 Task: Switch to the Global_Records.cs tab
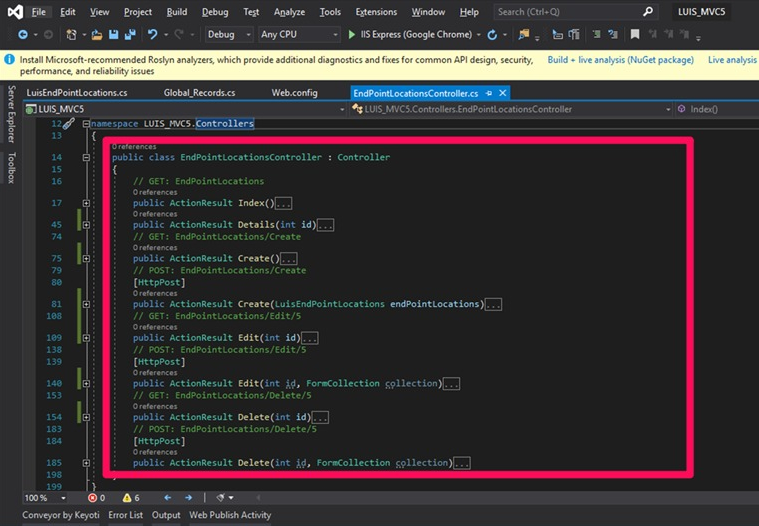tap(199, 93)
